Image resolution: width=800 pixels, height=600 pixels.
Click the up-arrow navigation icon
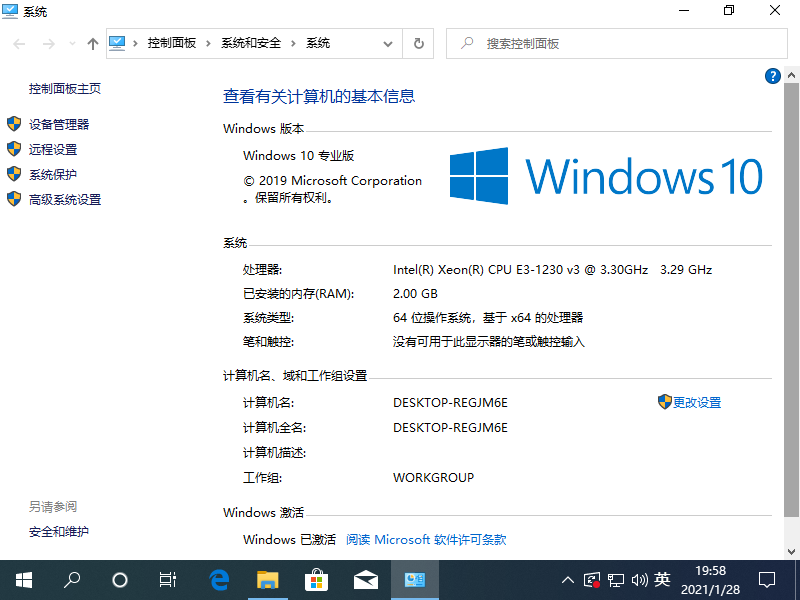point(93,43)
